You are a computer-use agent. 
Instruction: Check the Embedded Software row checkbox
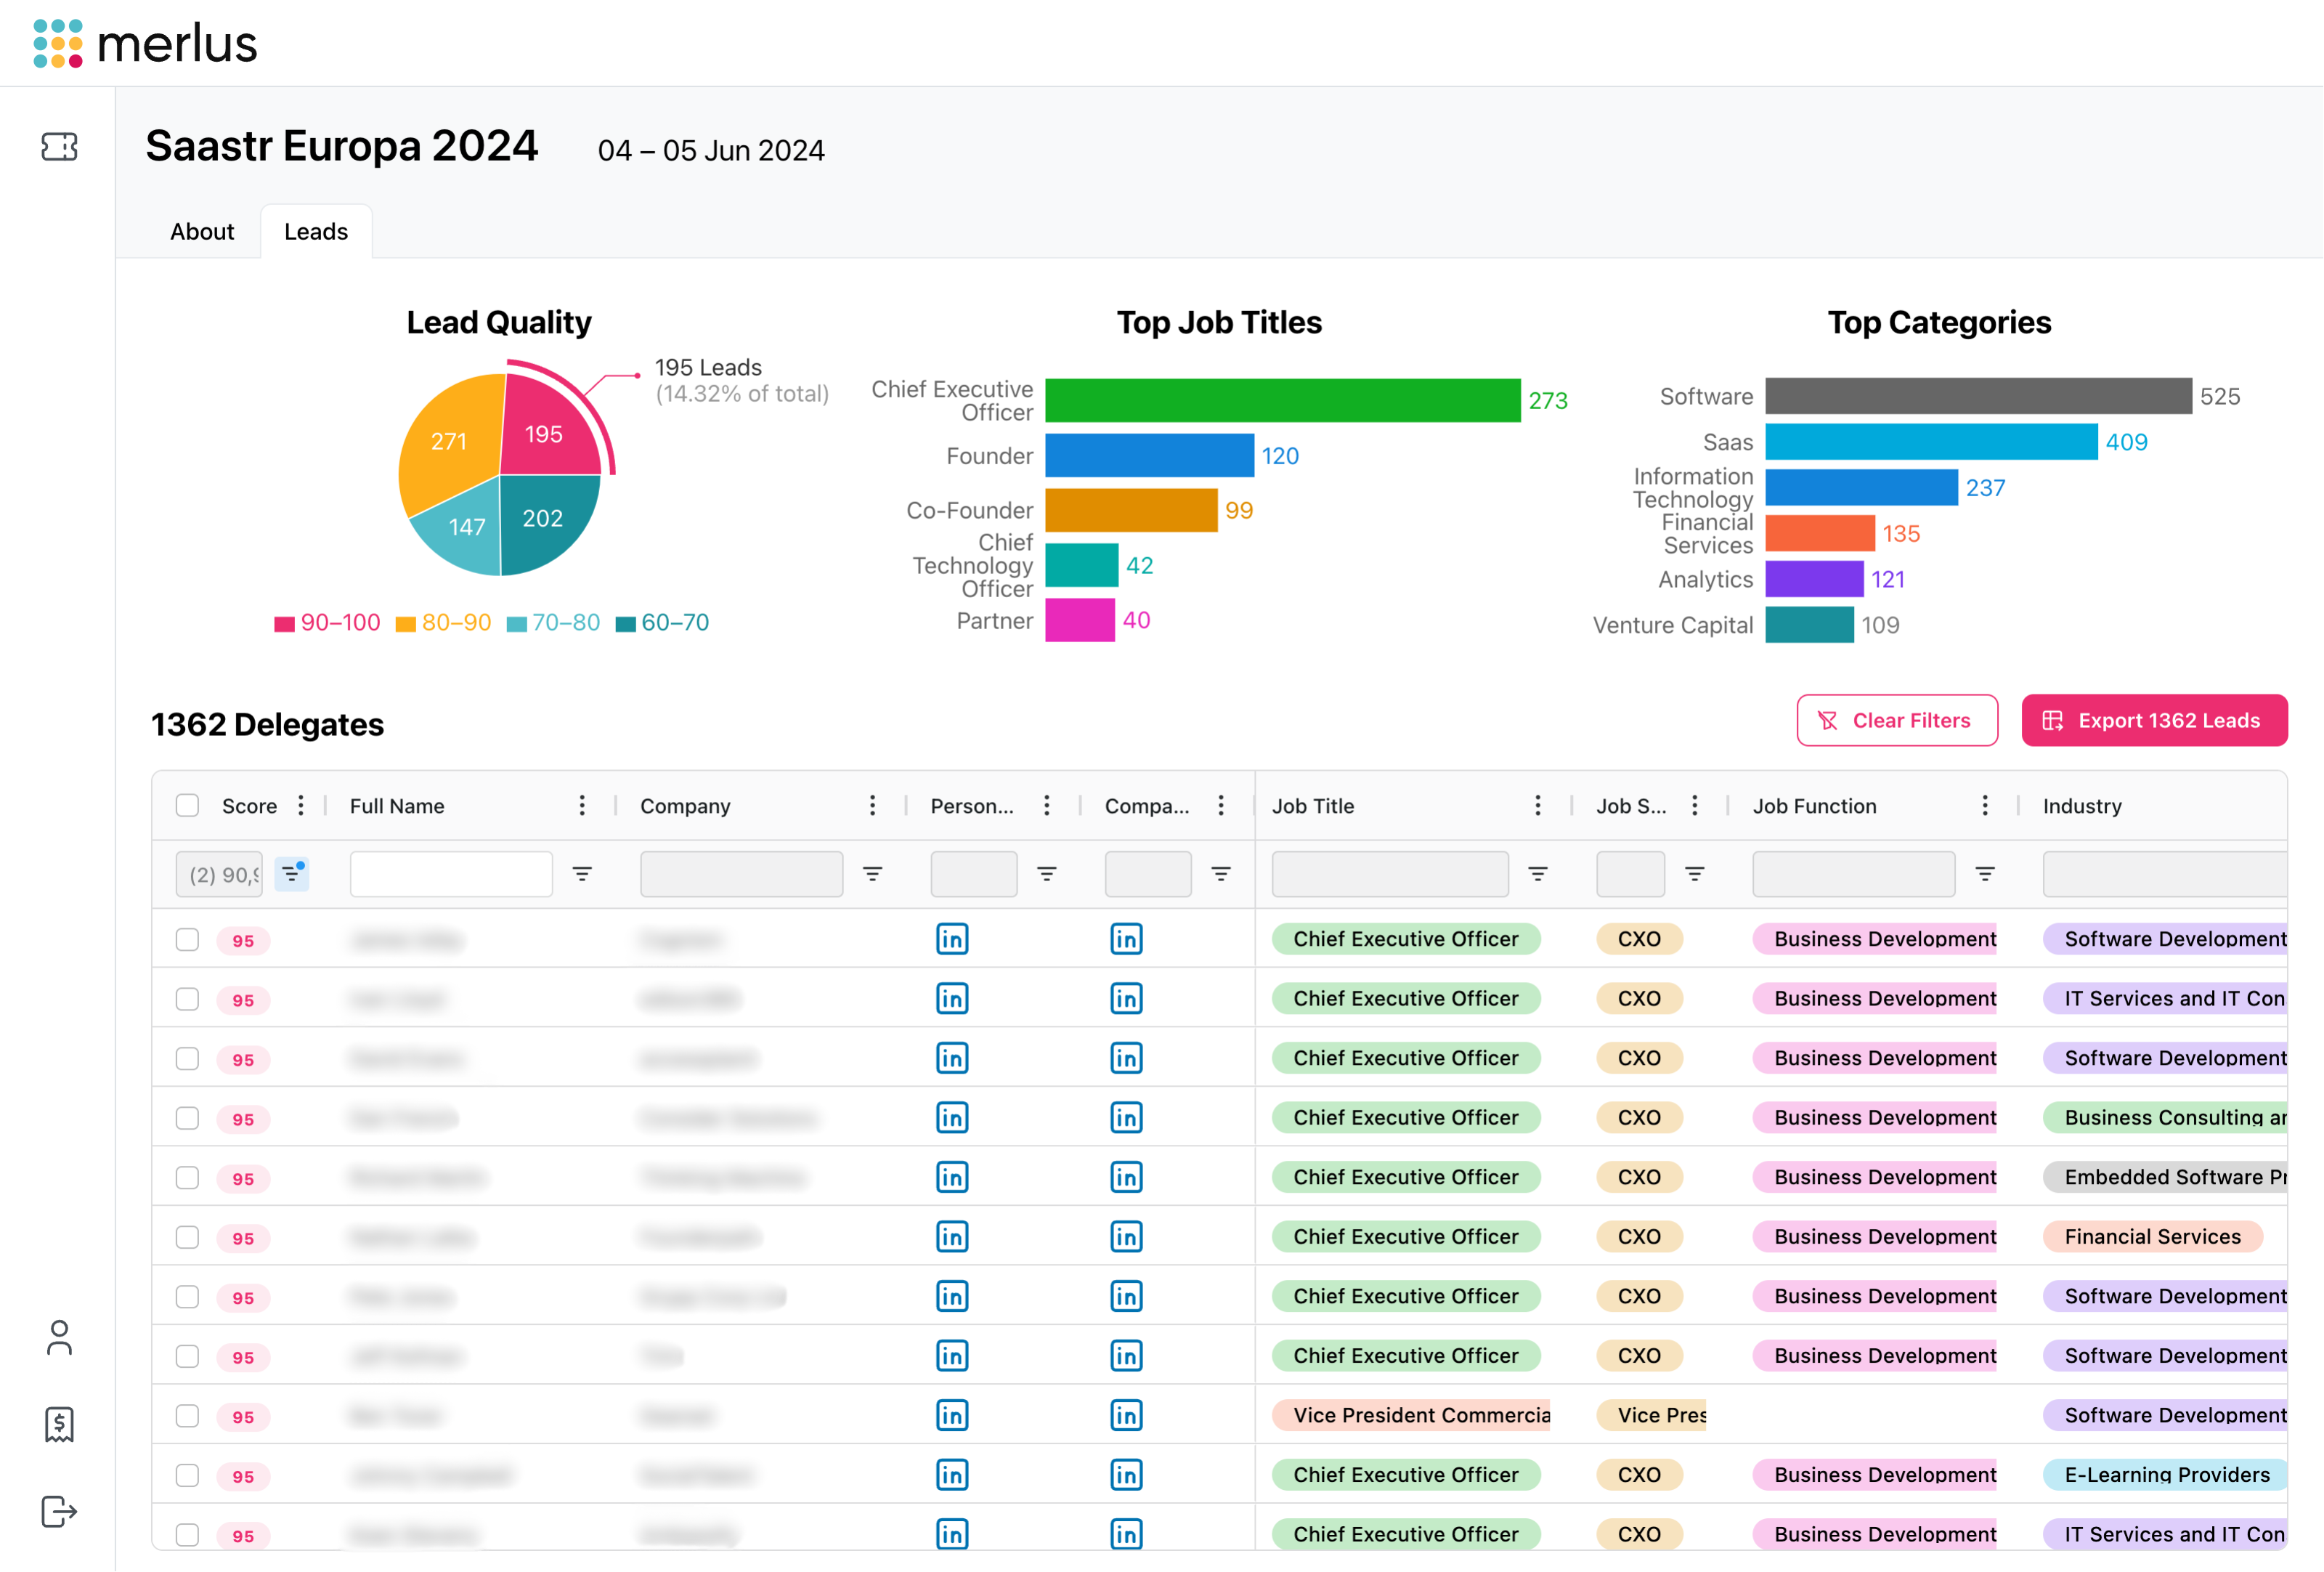(x=187, y=1178)
